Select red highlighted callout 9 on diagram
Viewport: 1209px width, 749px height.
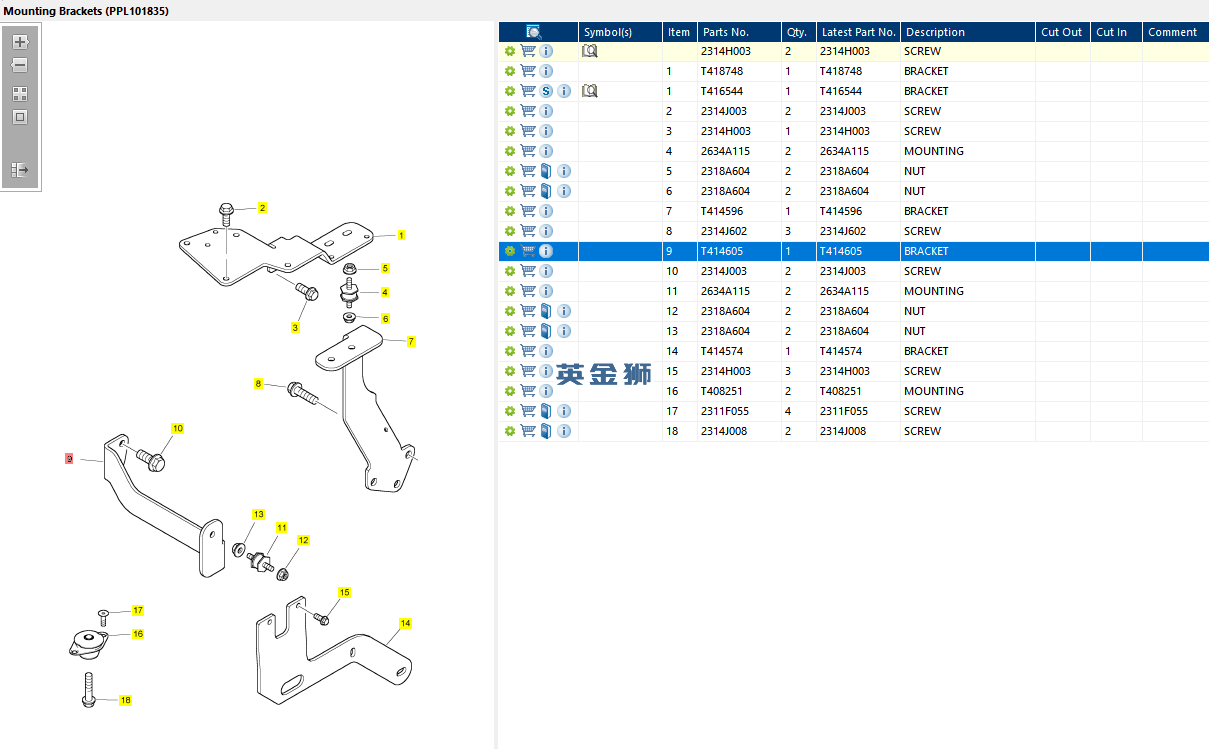[69, 459]
